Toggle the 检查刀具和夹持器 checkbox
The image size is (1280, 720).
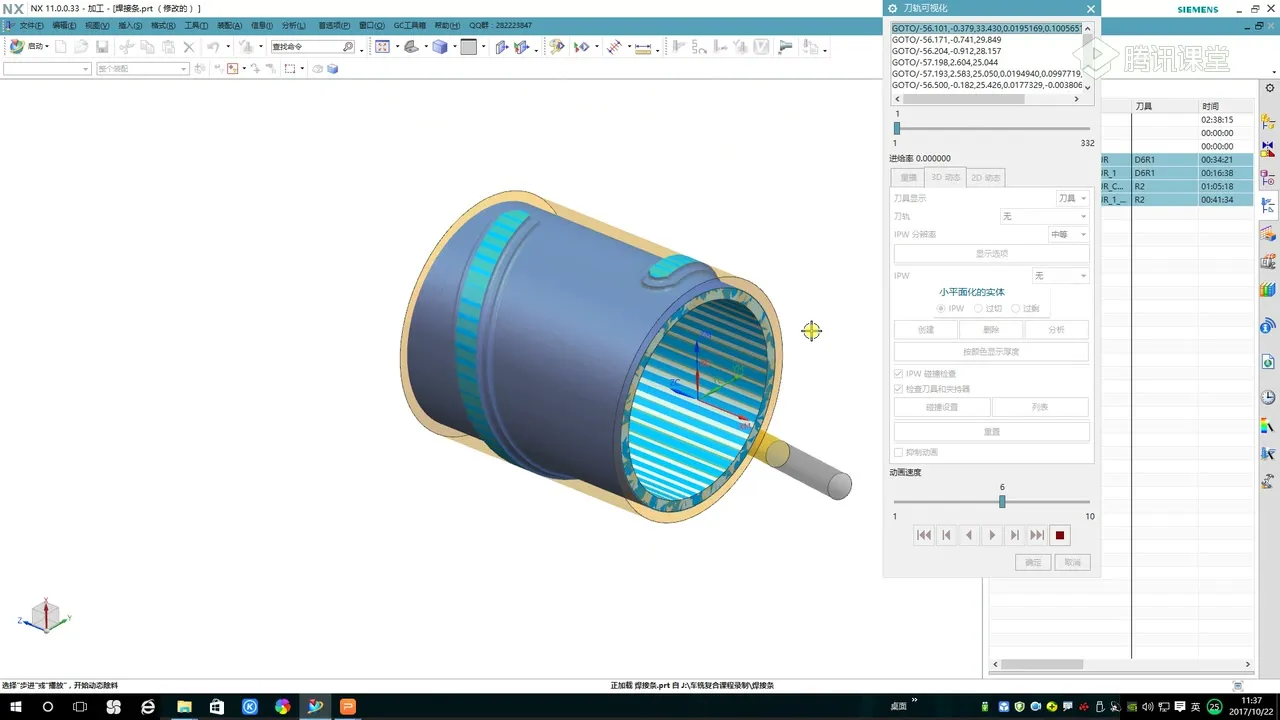point(898,389)
